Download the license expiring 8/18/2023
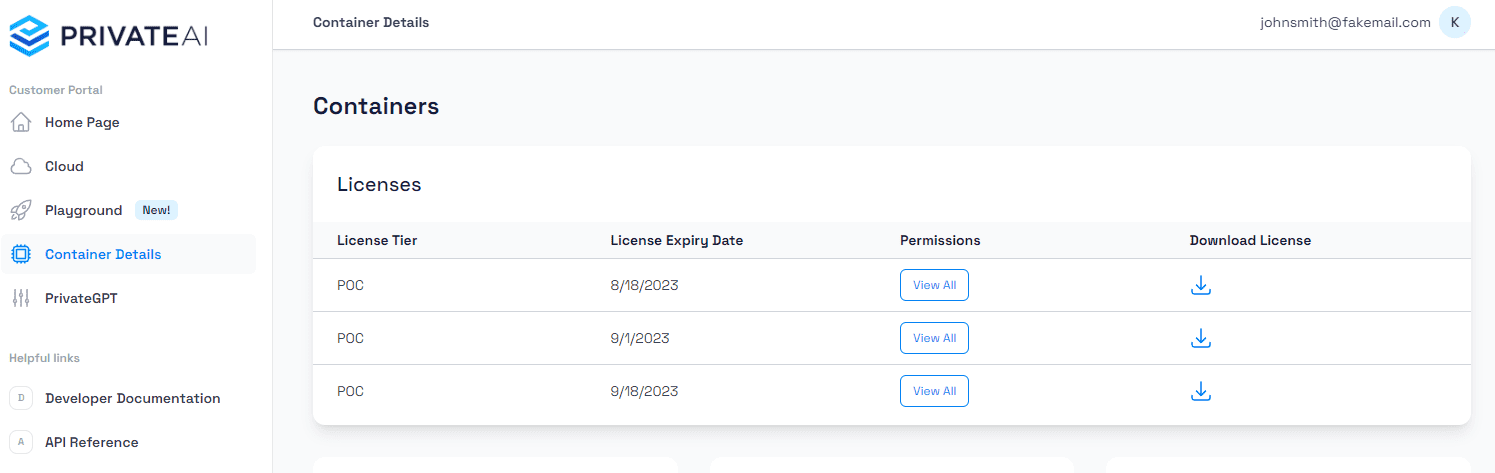Screen dimensions: 1495x473 coord(1201,285)
